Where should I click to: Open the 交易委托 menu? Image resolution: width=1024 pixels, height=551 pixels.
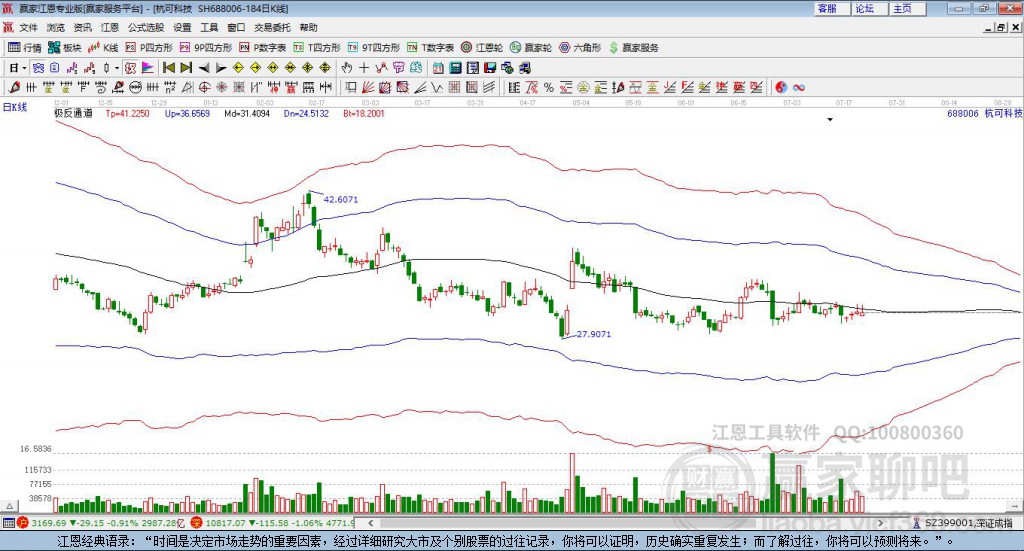(x=272, y=27)
